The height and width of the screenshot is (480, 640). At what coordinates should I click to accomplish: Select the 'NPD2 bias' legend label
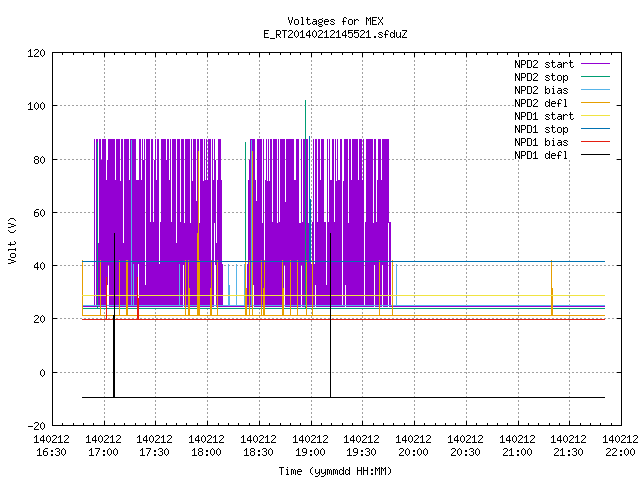point(541,90)
